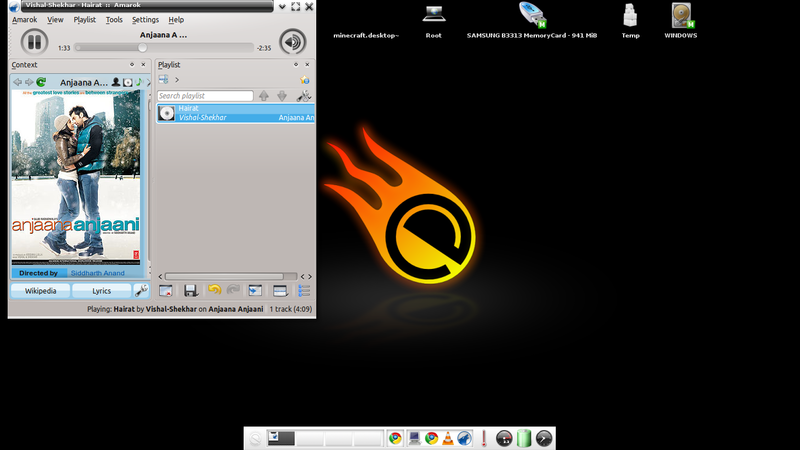The height and width of the screenshot is (450, 800).
Task: Redo the playlist change
Action: tap(233, 290)
